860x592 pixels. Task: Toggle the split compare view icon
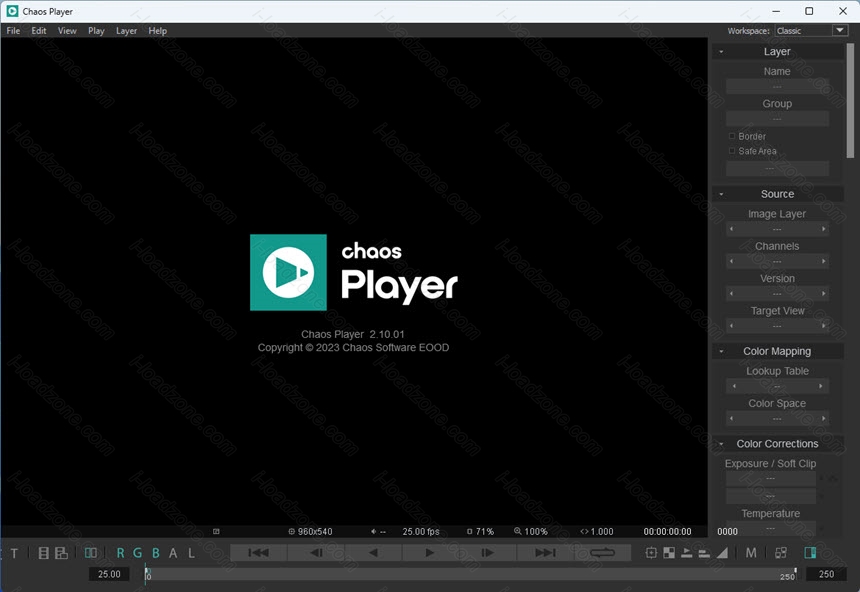(91, 553)
